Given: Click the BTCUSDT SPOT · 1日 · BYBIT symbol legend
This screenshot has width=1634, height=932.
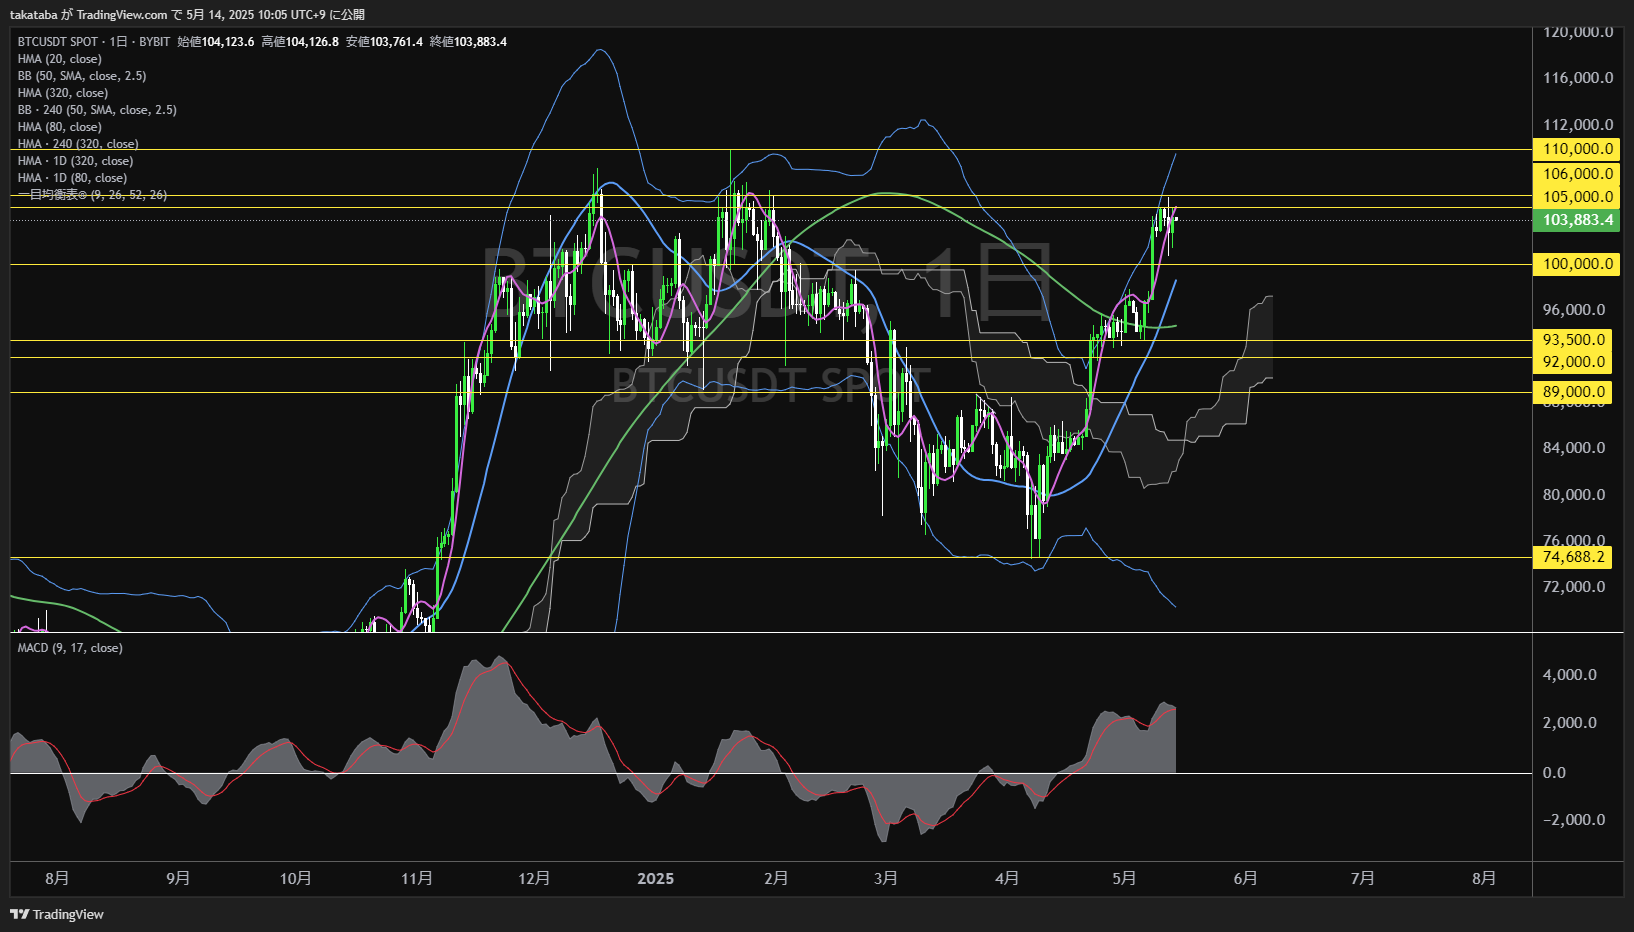Looking at the screenshot, I should pyautogui.click(x=94, y=42).
